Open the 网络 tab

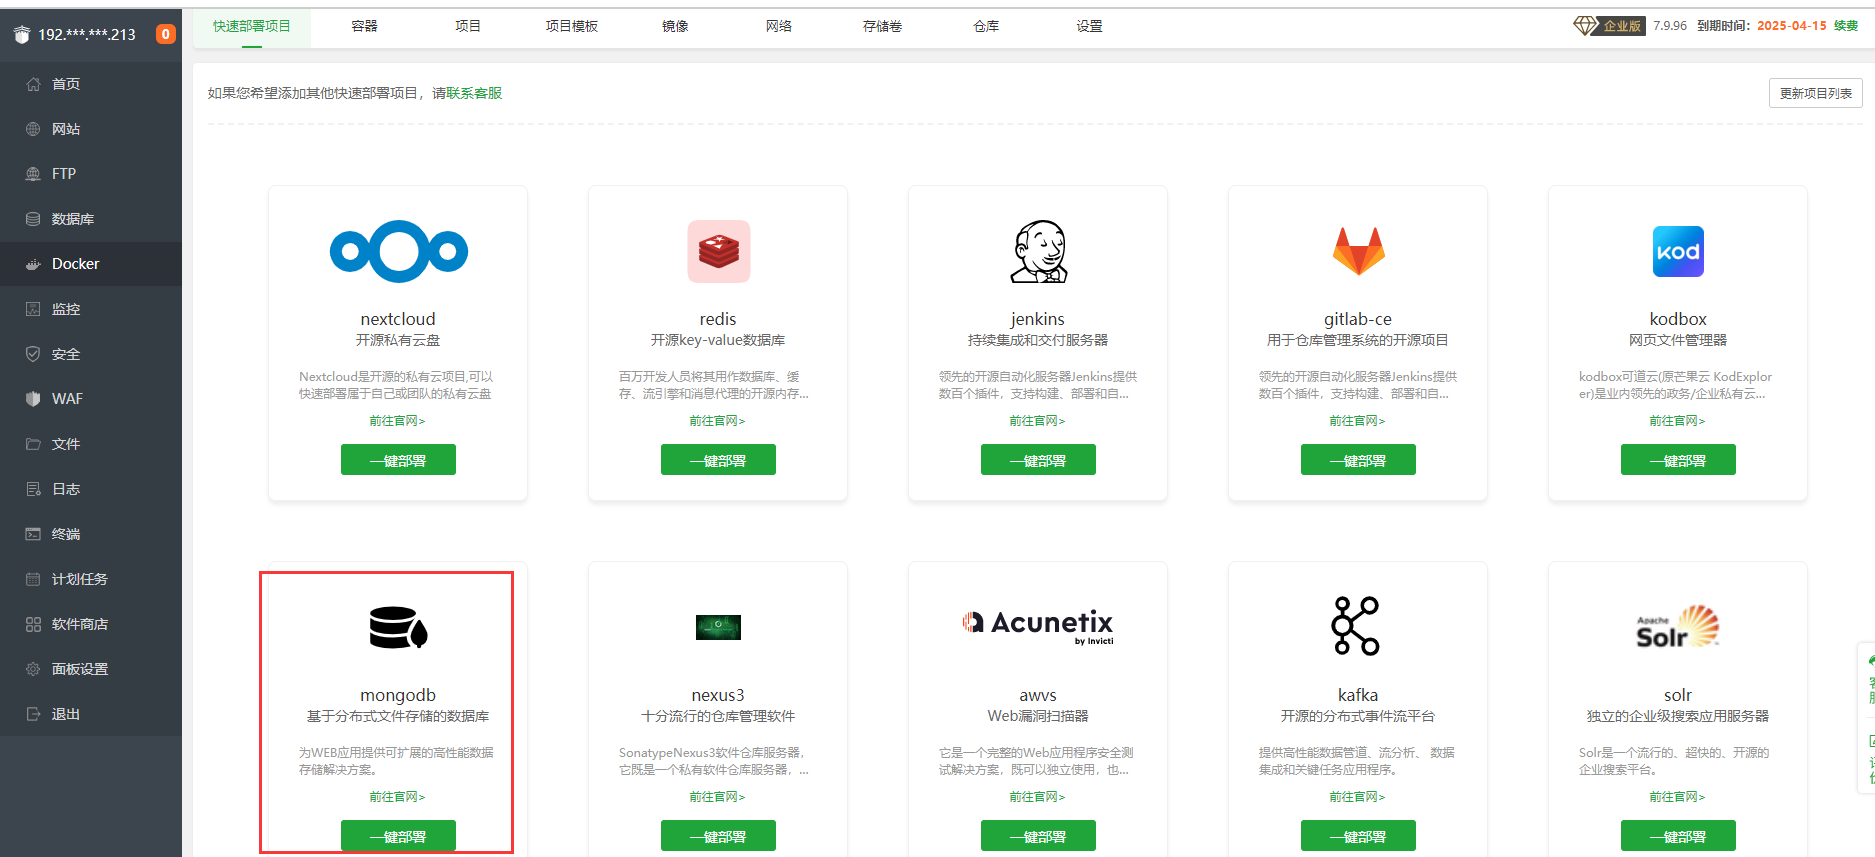click(778, 26)
